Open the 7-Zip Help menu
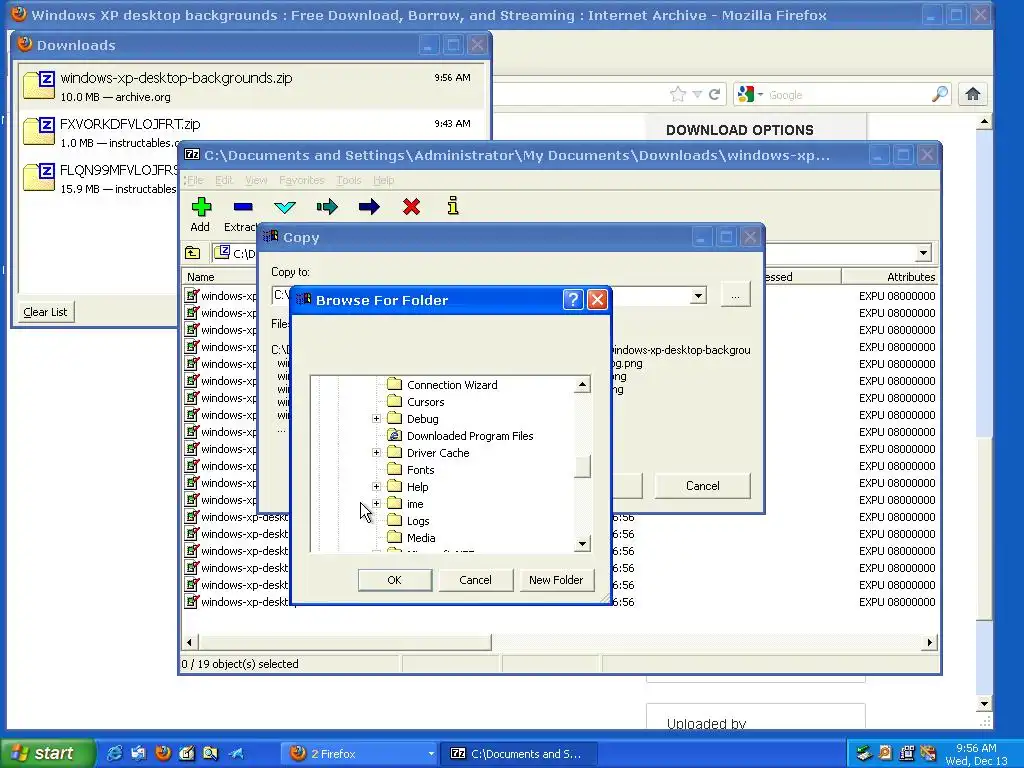This screenshot has height=768, width=1024. click(383, 180)
